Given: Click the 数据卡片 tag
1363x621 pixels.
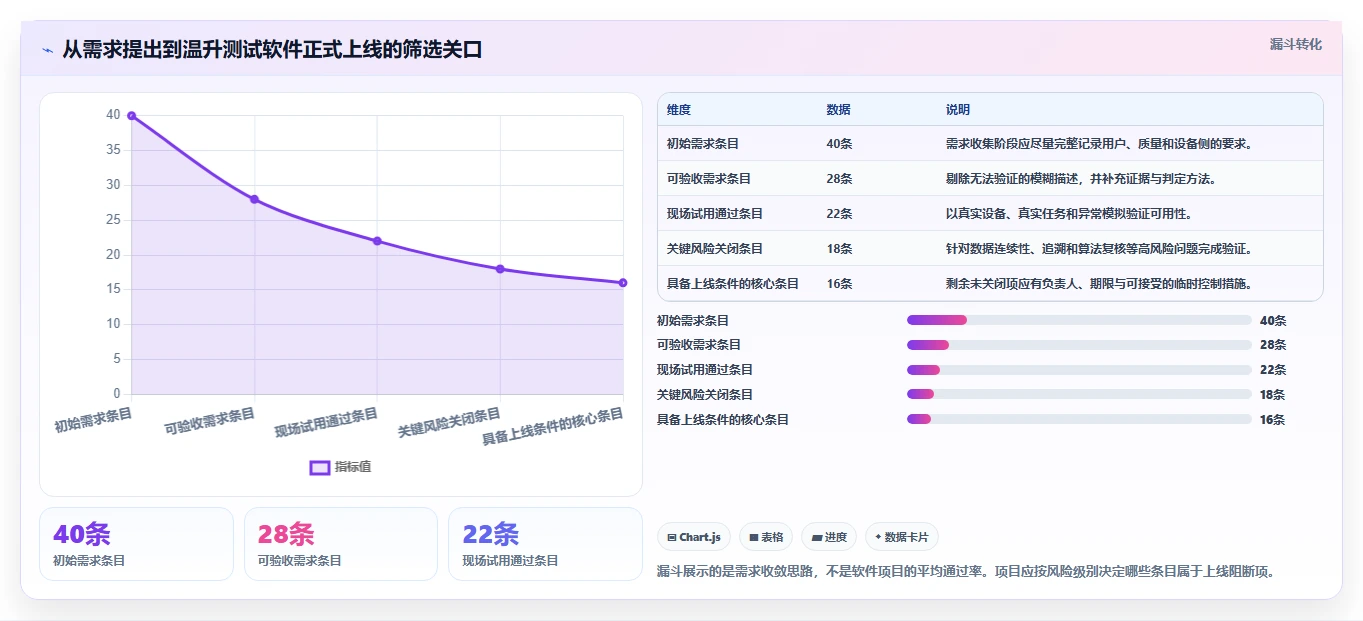Looking at the screenshot, I should 901,537.
